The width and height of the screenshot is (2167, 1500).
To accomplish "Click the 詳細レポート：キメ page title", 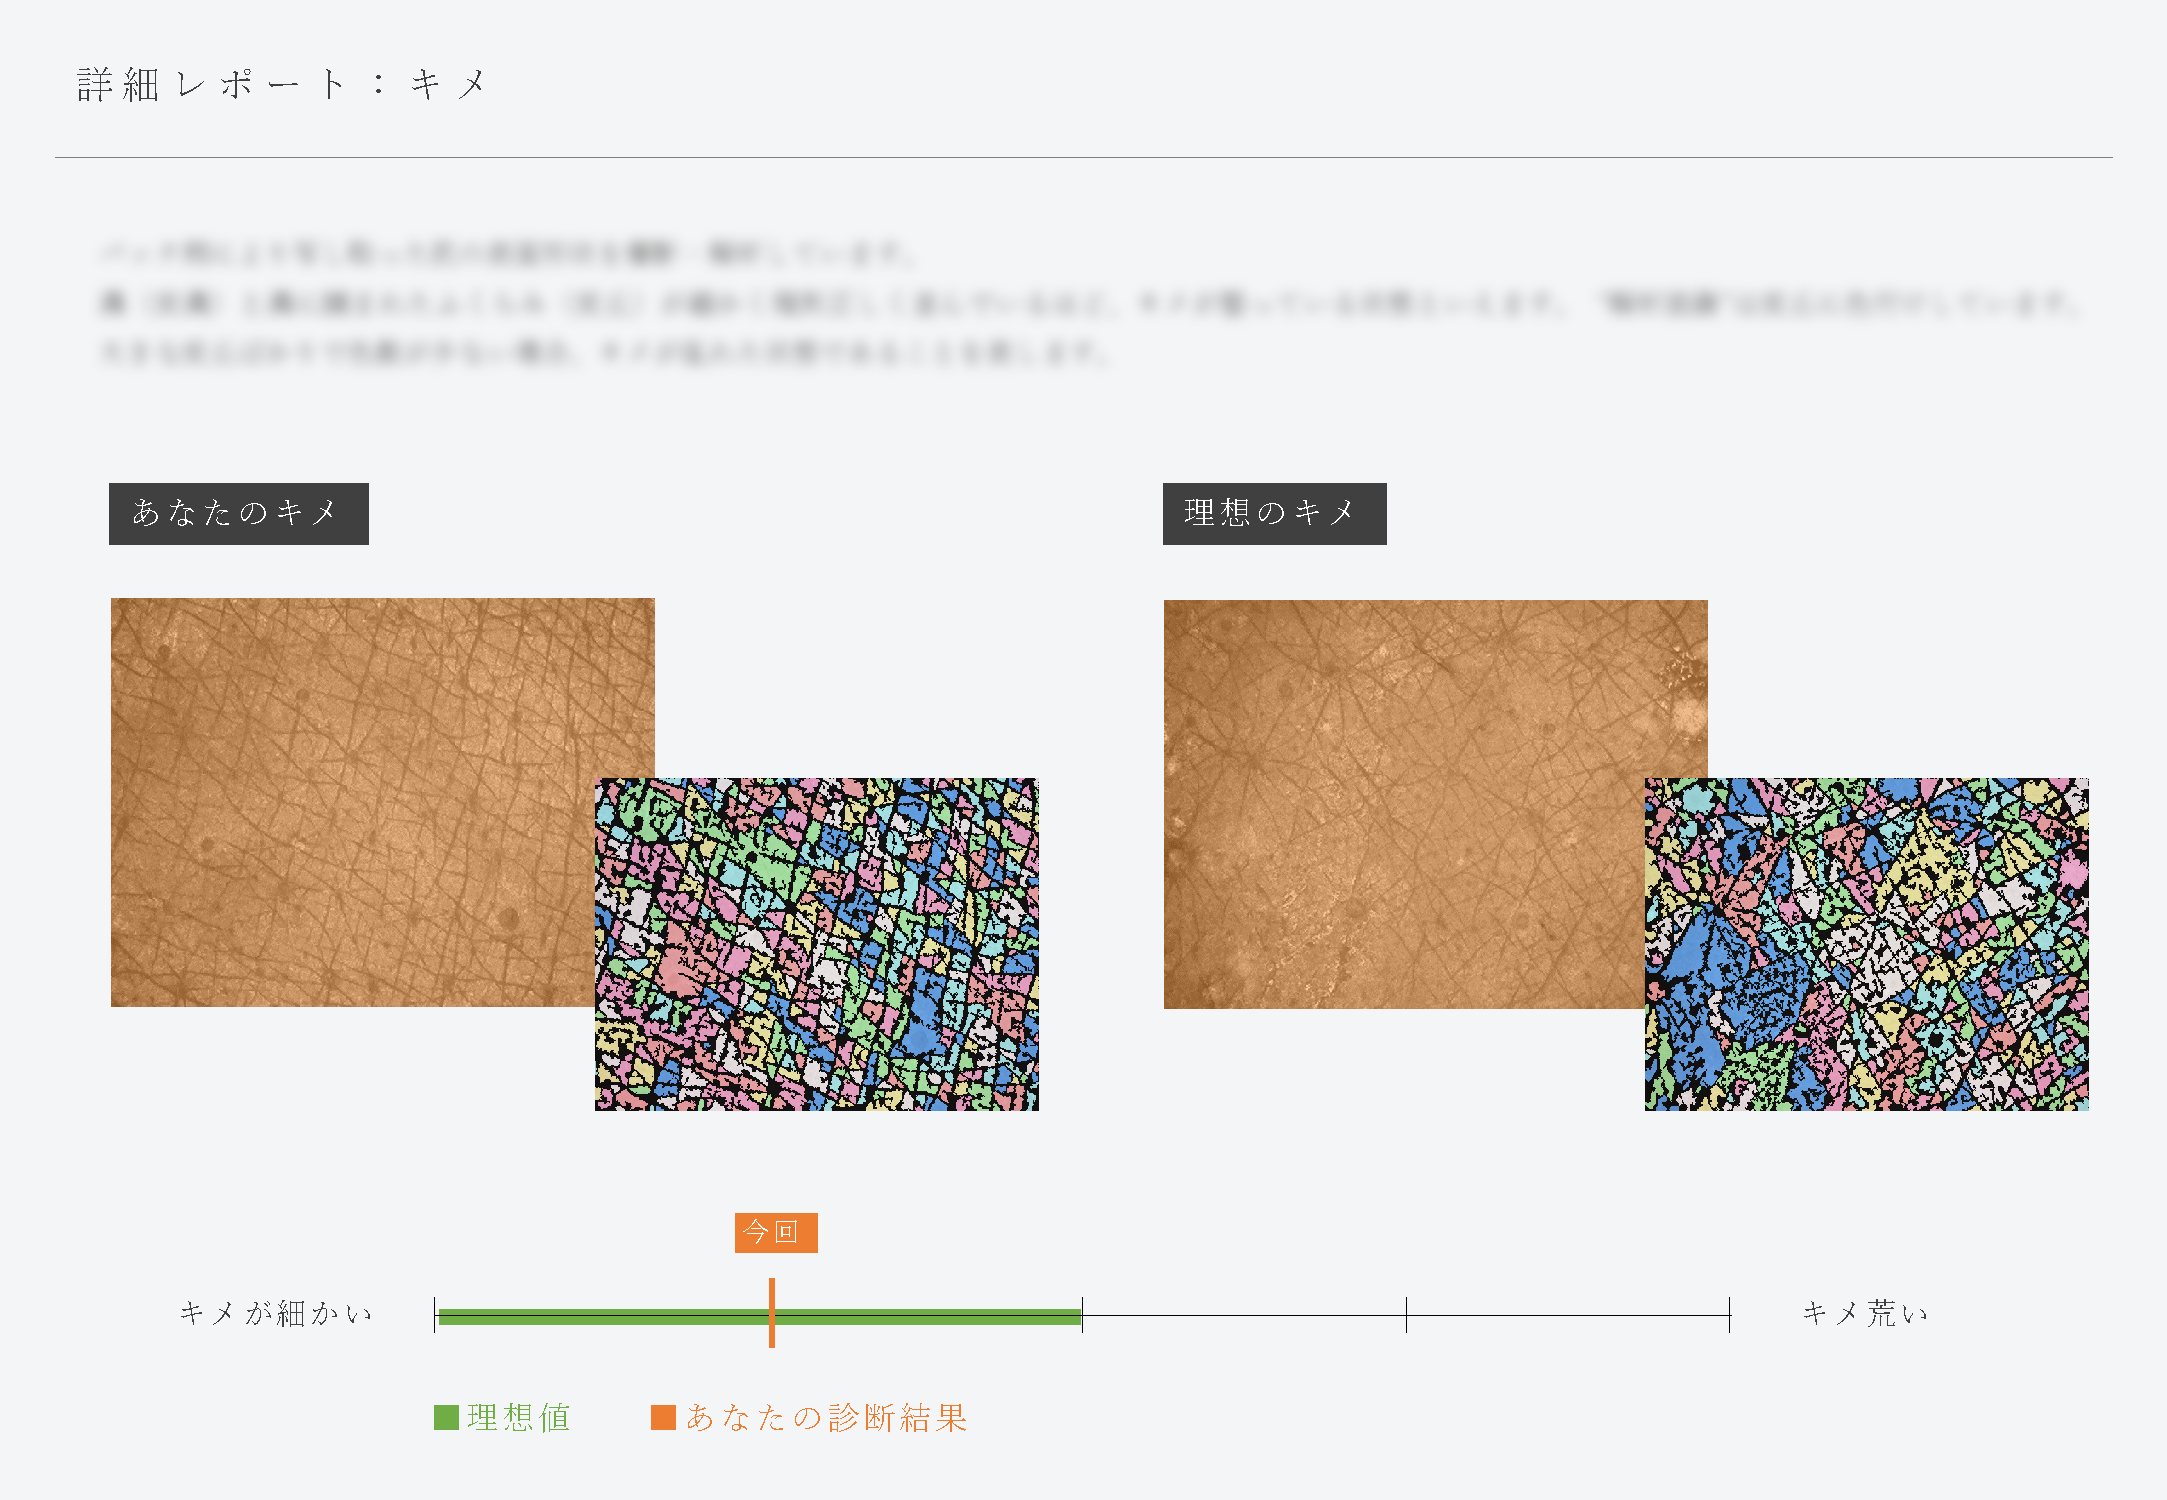I will pyautogui.click(x=281, y=84).
